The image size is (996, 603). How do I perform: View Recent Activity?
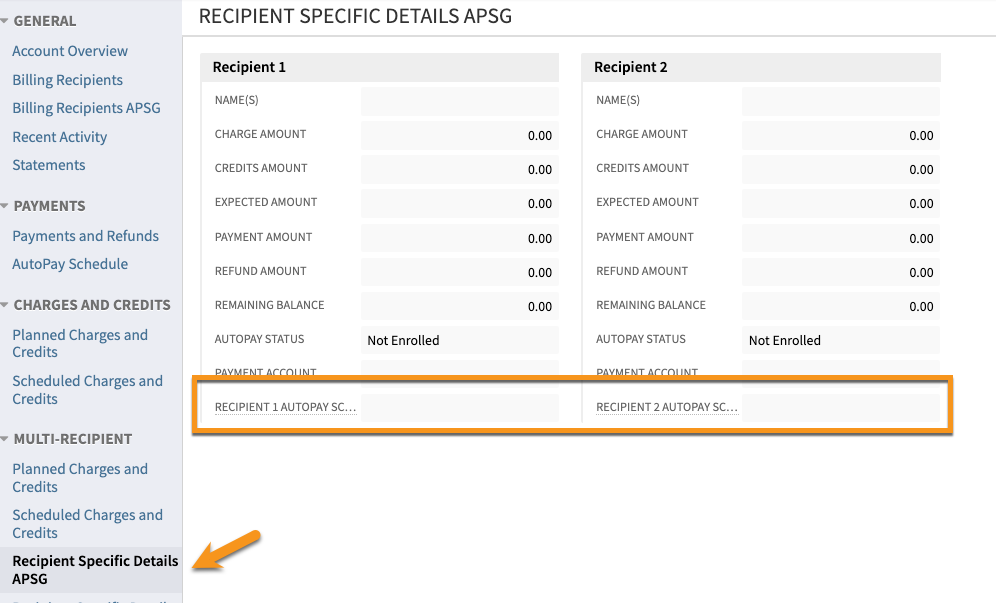click(x=59, y=136)
